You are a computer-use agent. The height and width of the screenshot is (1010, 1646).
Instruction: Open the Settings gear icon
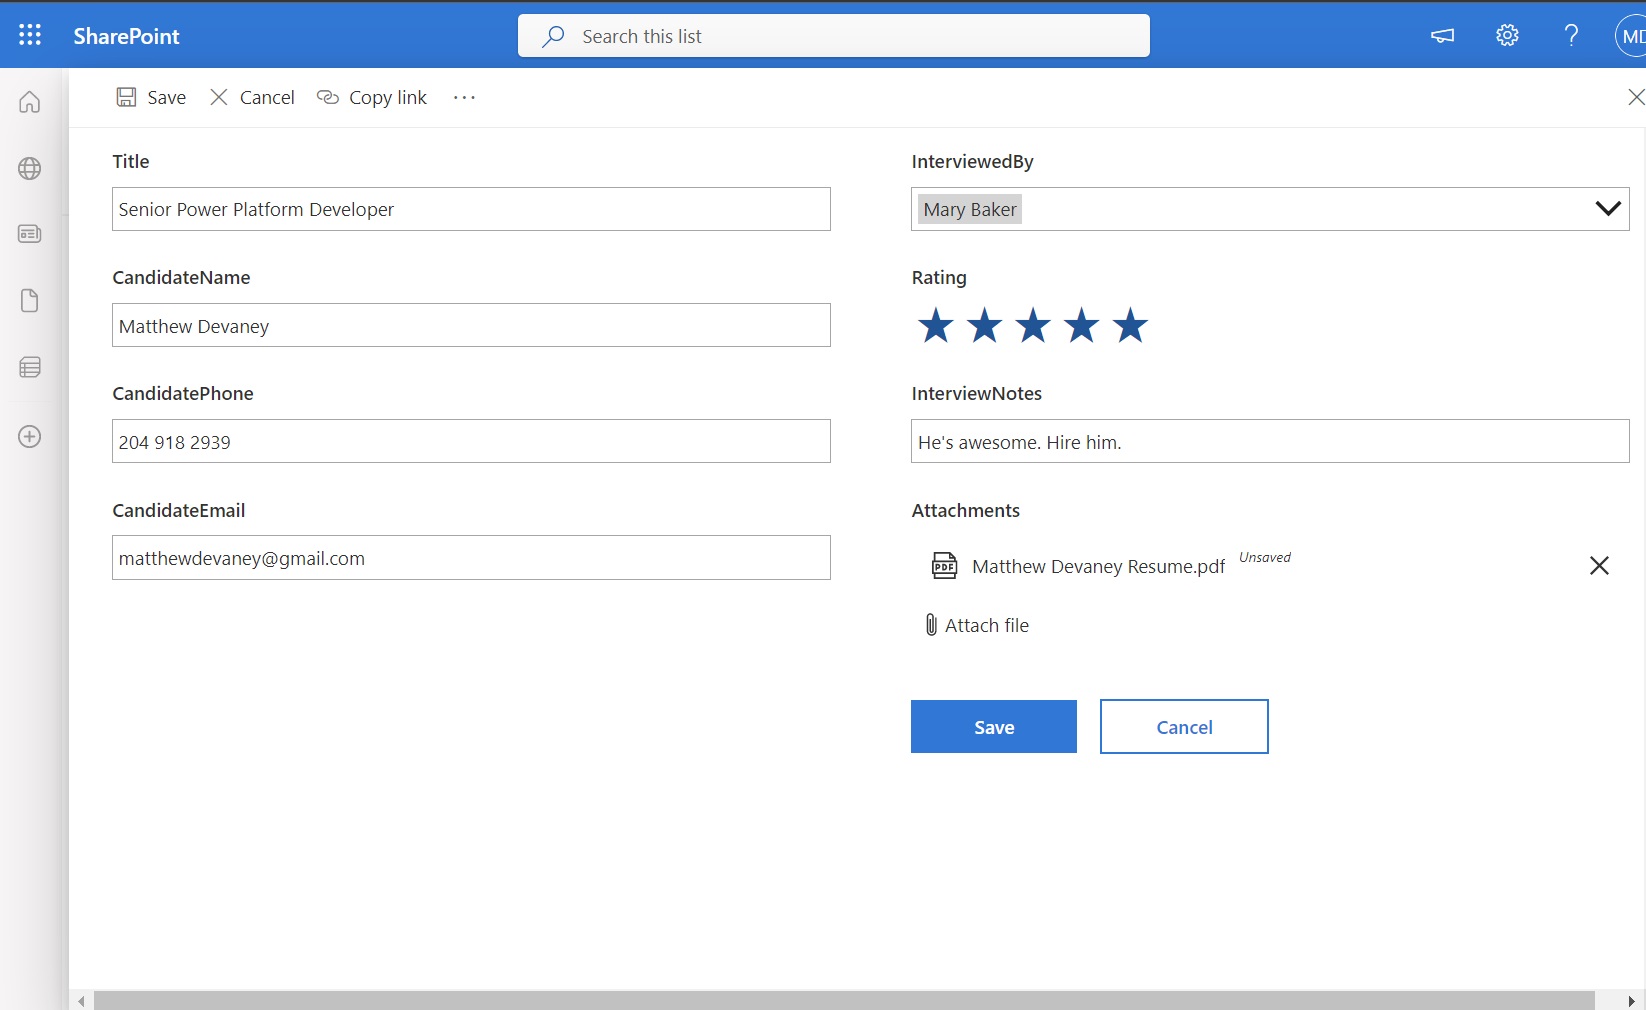click(1507, 35)
